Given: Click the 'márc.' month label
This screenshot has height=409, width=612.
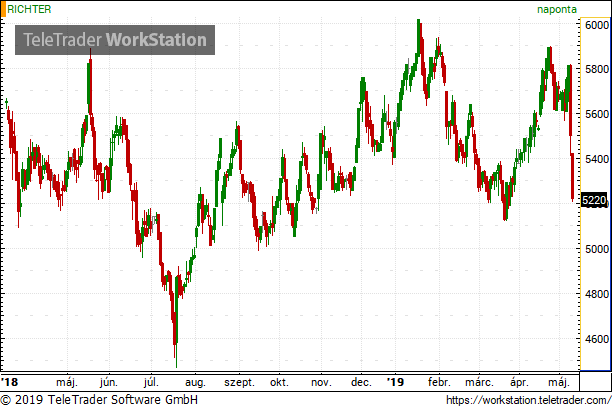Looking at the screenshot, I should (479, 382).
